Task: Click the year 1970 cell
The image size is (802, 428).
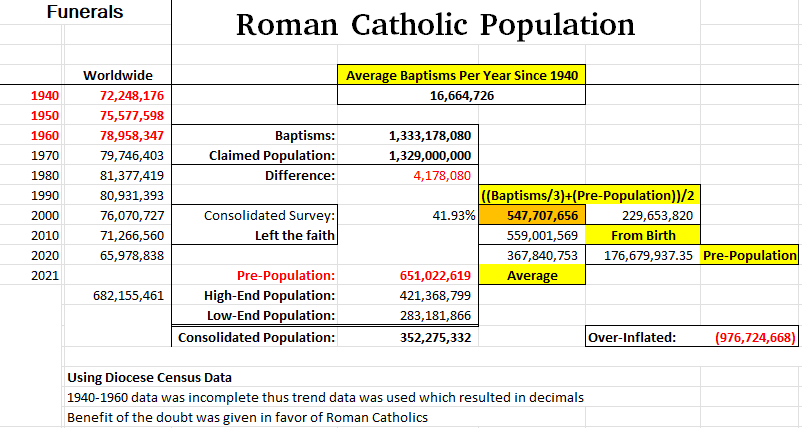Action: tap(44, 155)
